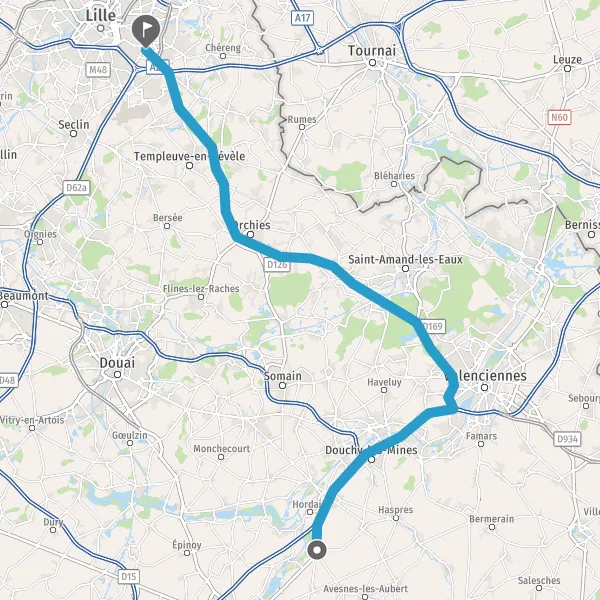Viewport: 600px width, 600px height.
Task: Select the Valenciennes city label
Action: [x=486, y=375]
